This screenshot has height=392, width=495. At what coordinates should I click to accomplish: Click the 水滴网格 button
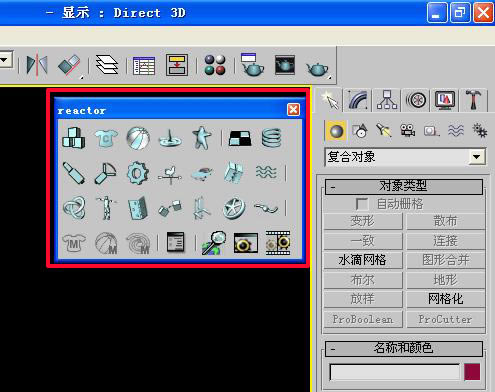tap(363, 260)
